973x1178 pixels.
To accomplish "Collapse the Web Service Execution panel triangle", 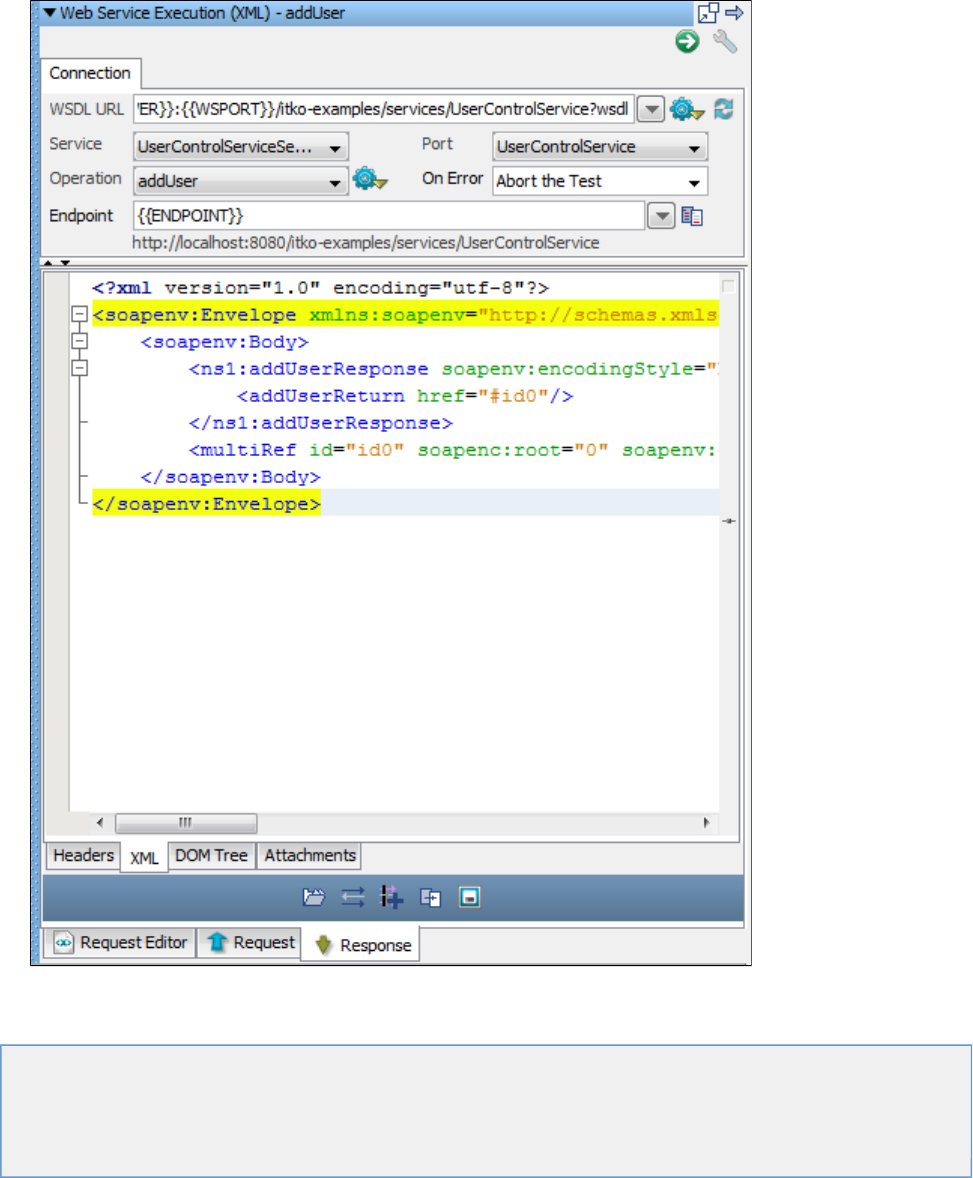I will point(50,13).
